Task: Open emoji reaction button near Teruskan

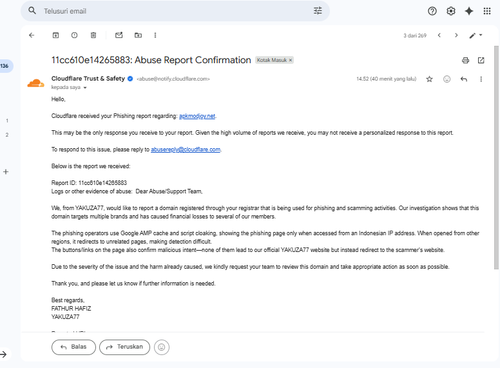Action: (162, 347)
